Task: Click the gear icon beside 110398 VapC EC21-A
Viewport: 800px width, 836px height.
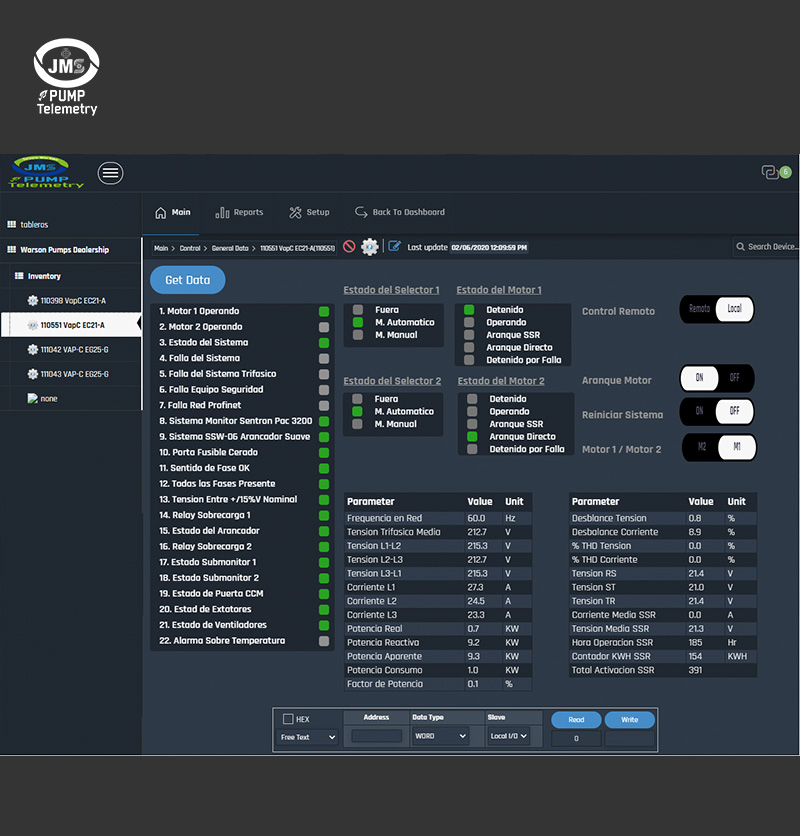Action: 32,300
